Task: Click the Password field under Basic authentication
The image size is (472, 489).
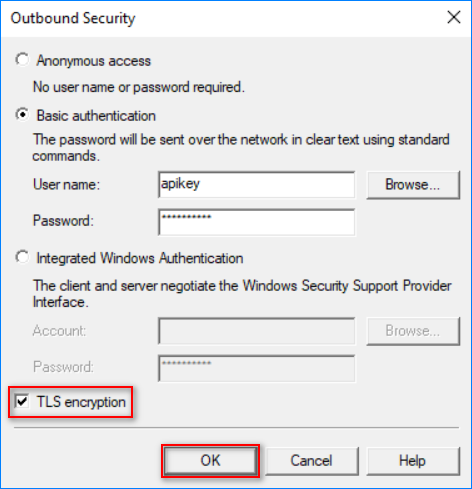Action: click(x=257, y=222)
